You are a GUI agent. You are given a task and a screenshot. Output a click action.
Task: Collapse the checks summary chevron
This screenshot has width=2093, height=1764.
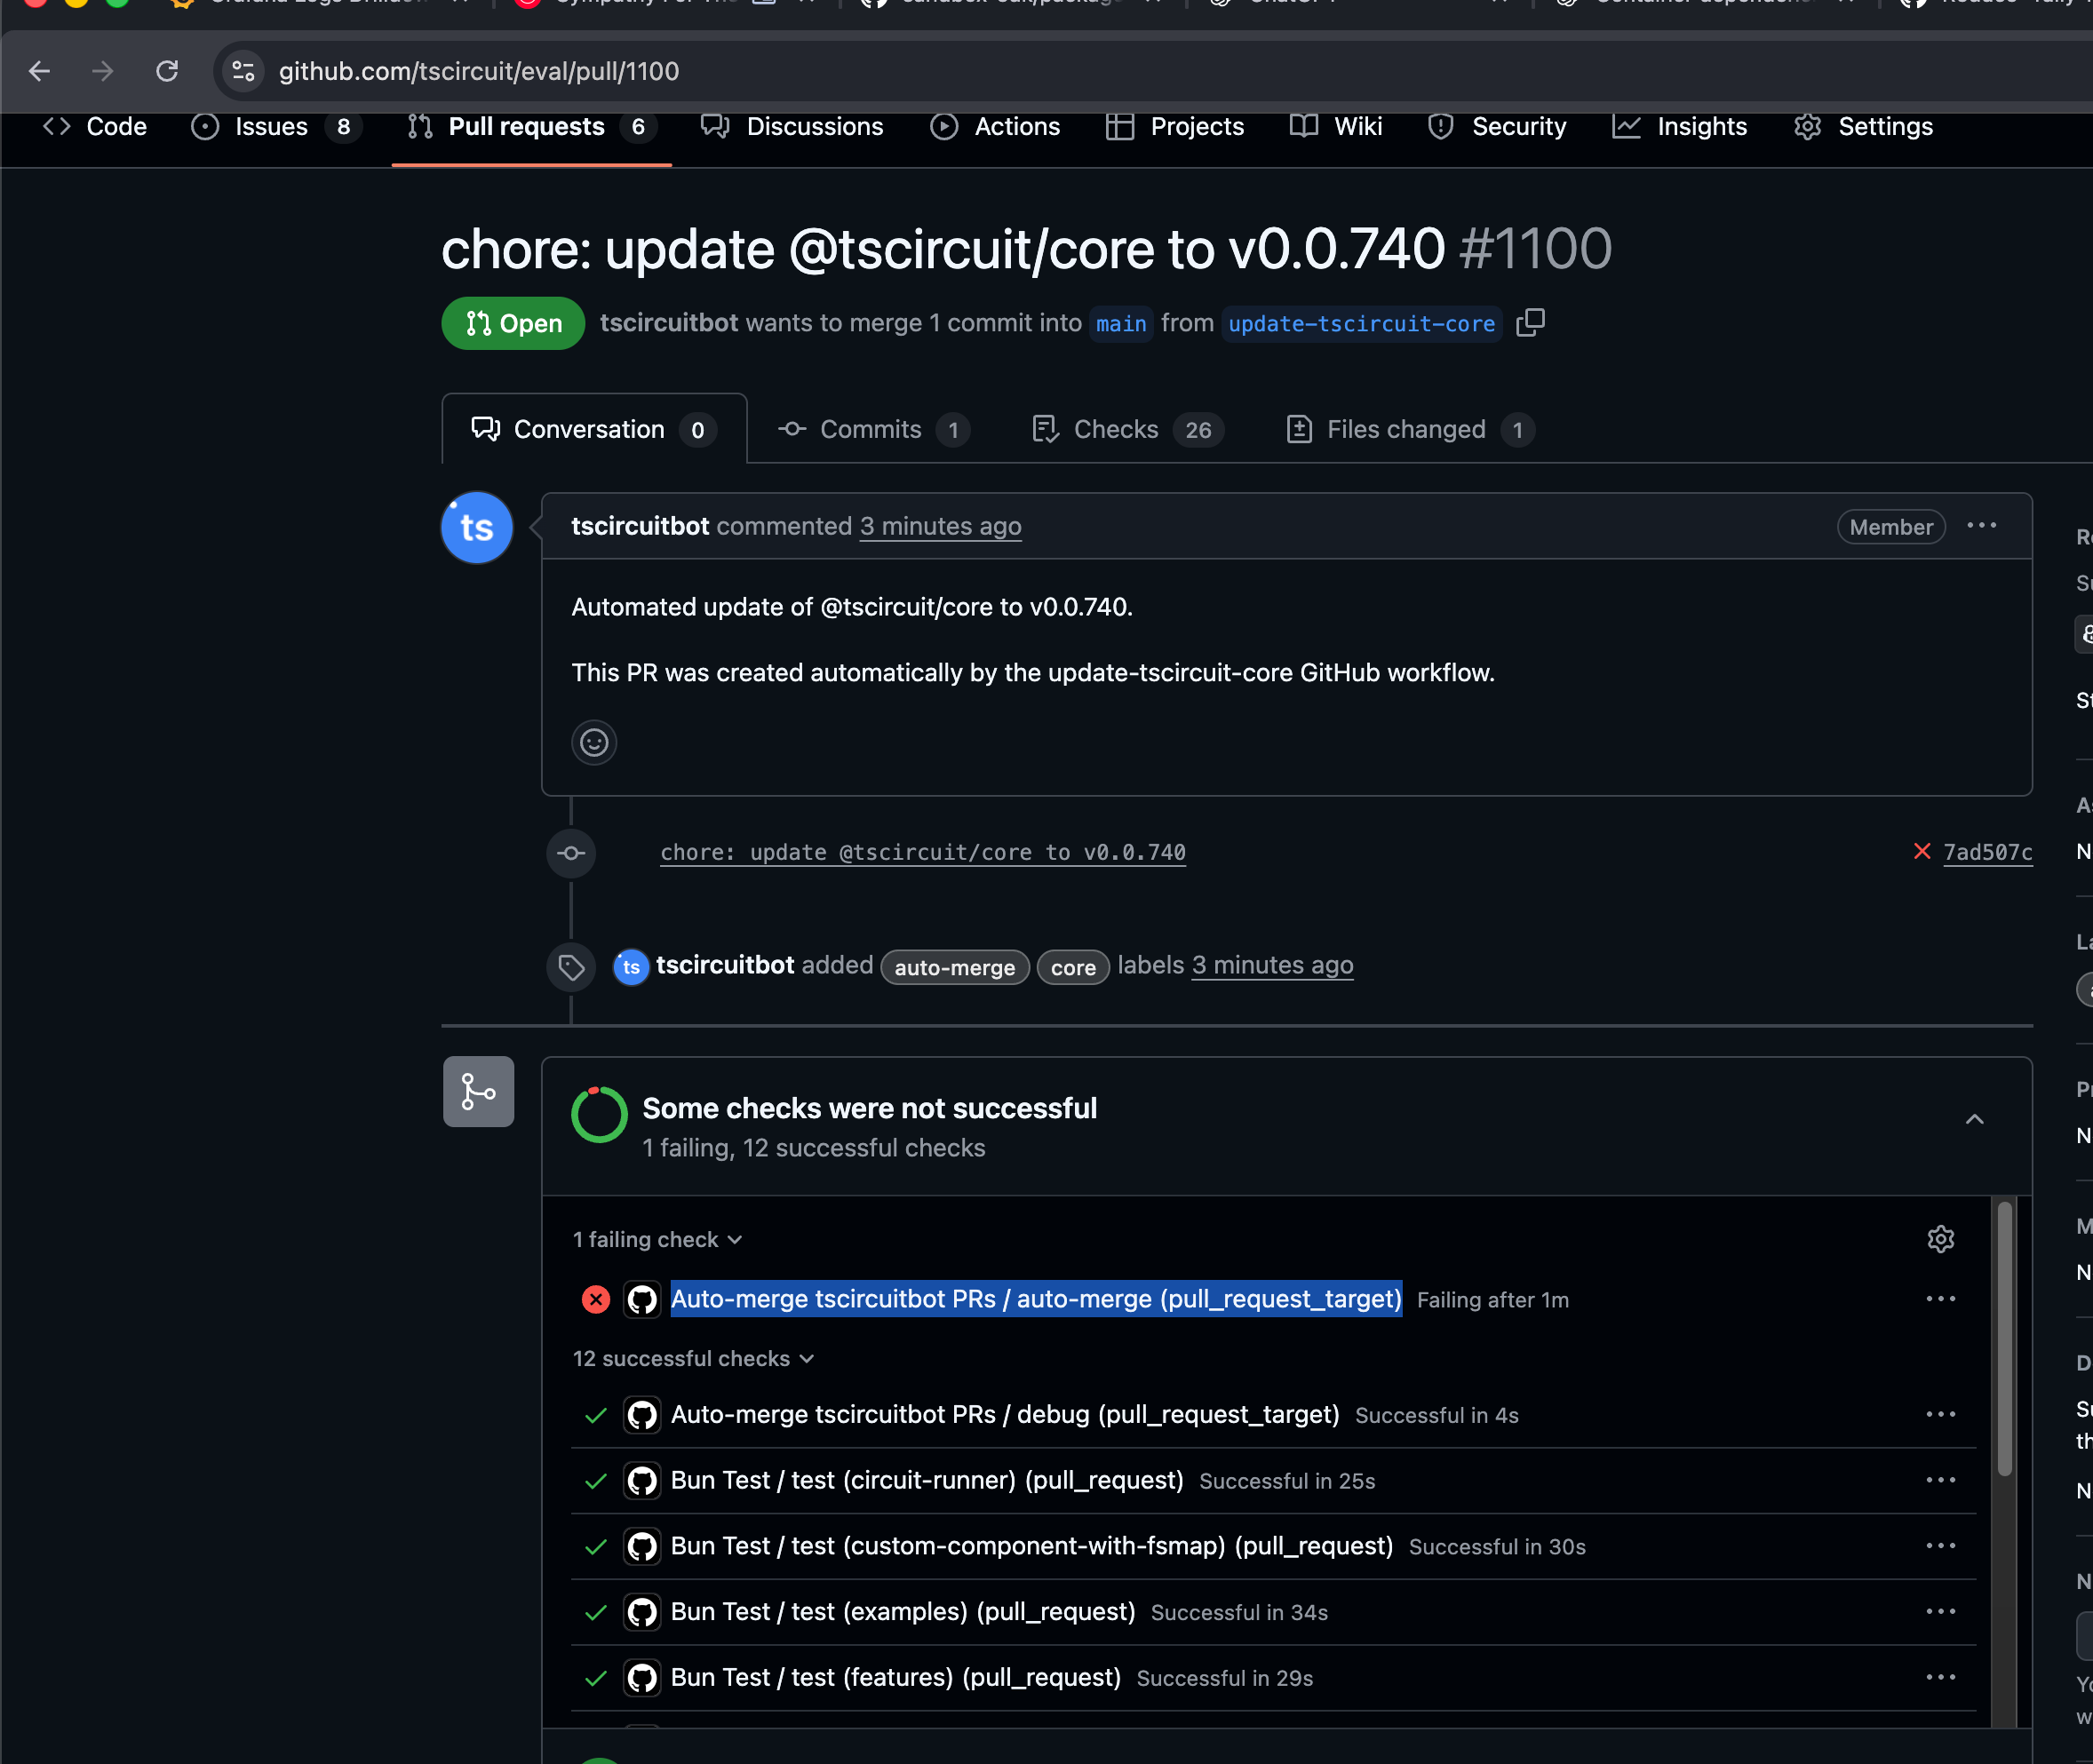point(1974,1119)
